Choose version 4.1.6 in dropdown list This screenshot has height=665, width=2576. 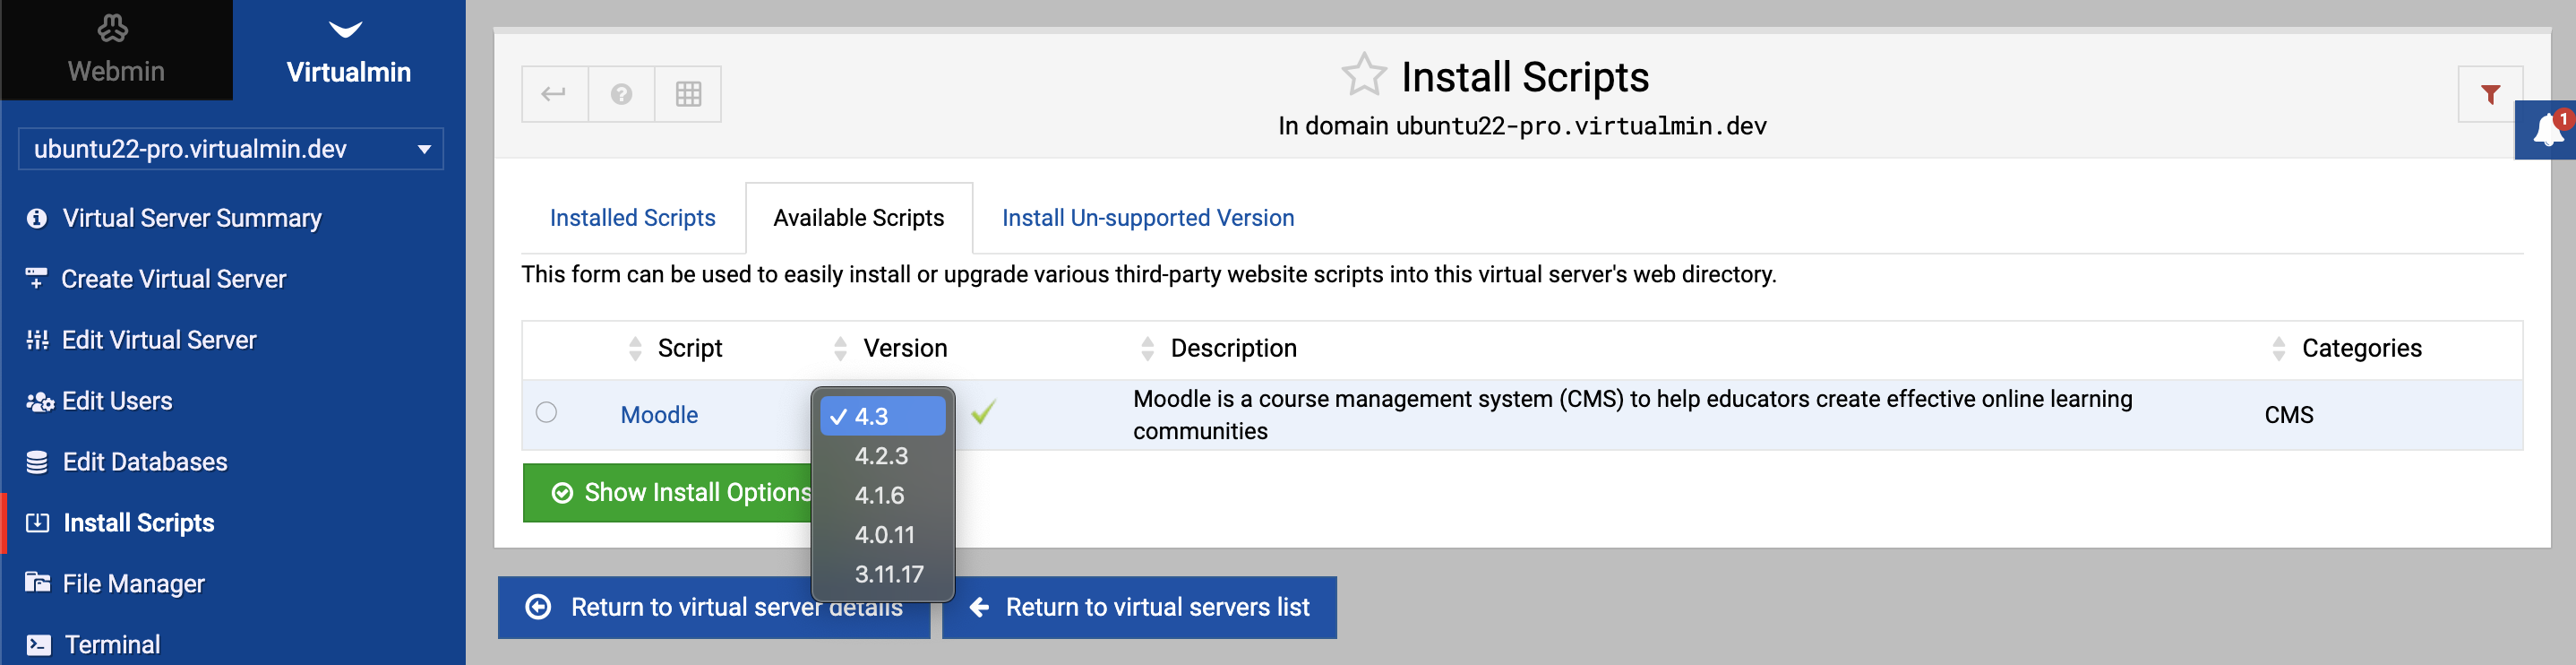pos(882,495)
